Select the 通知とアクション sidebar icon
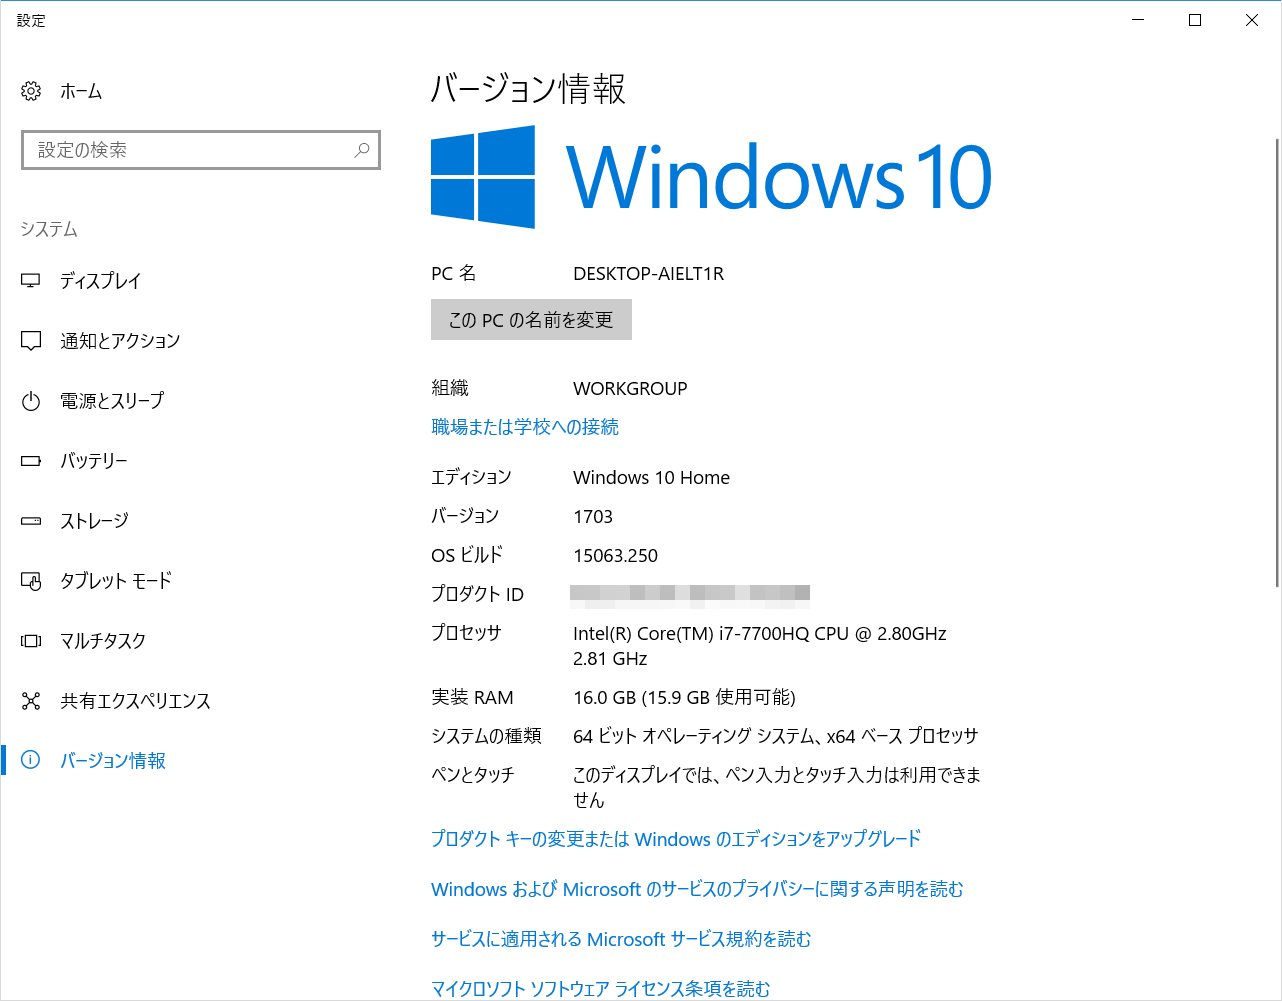The width and height of the screenshot is (1282, 1001). 30,341
